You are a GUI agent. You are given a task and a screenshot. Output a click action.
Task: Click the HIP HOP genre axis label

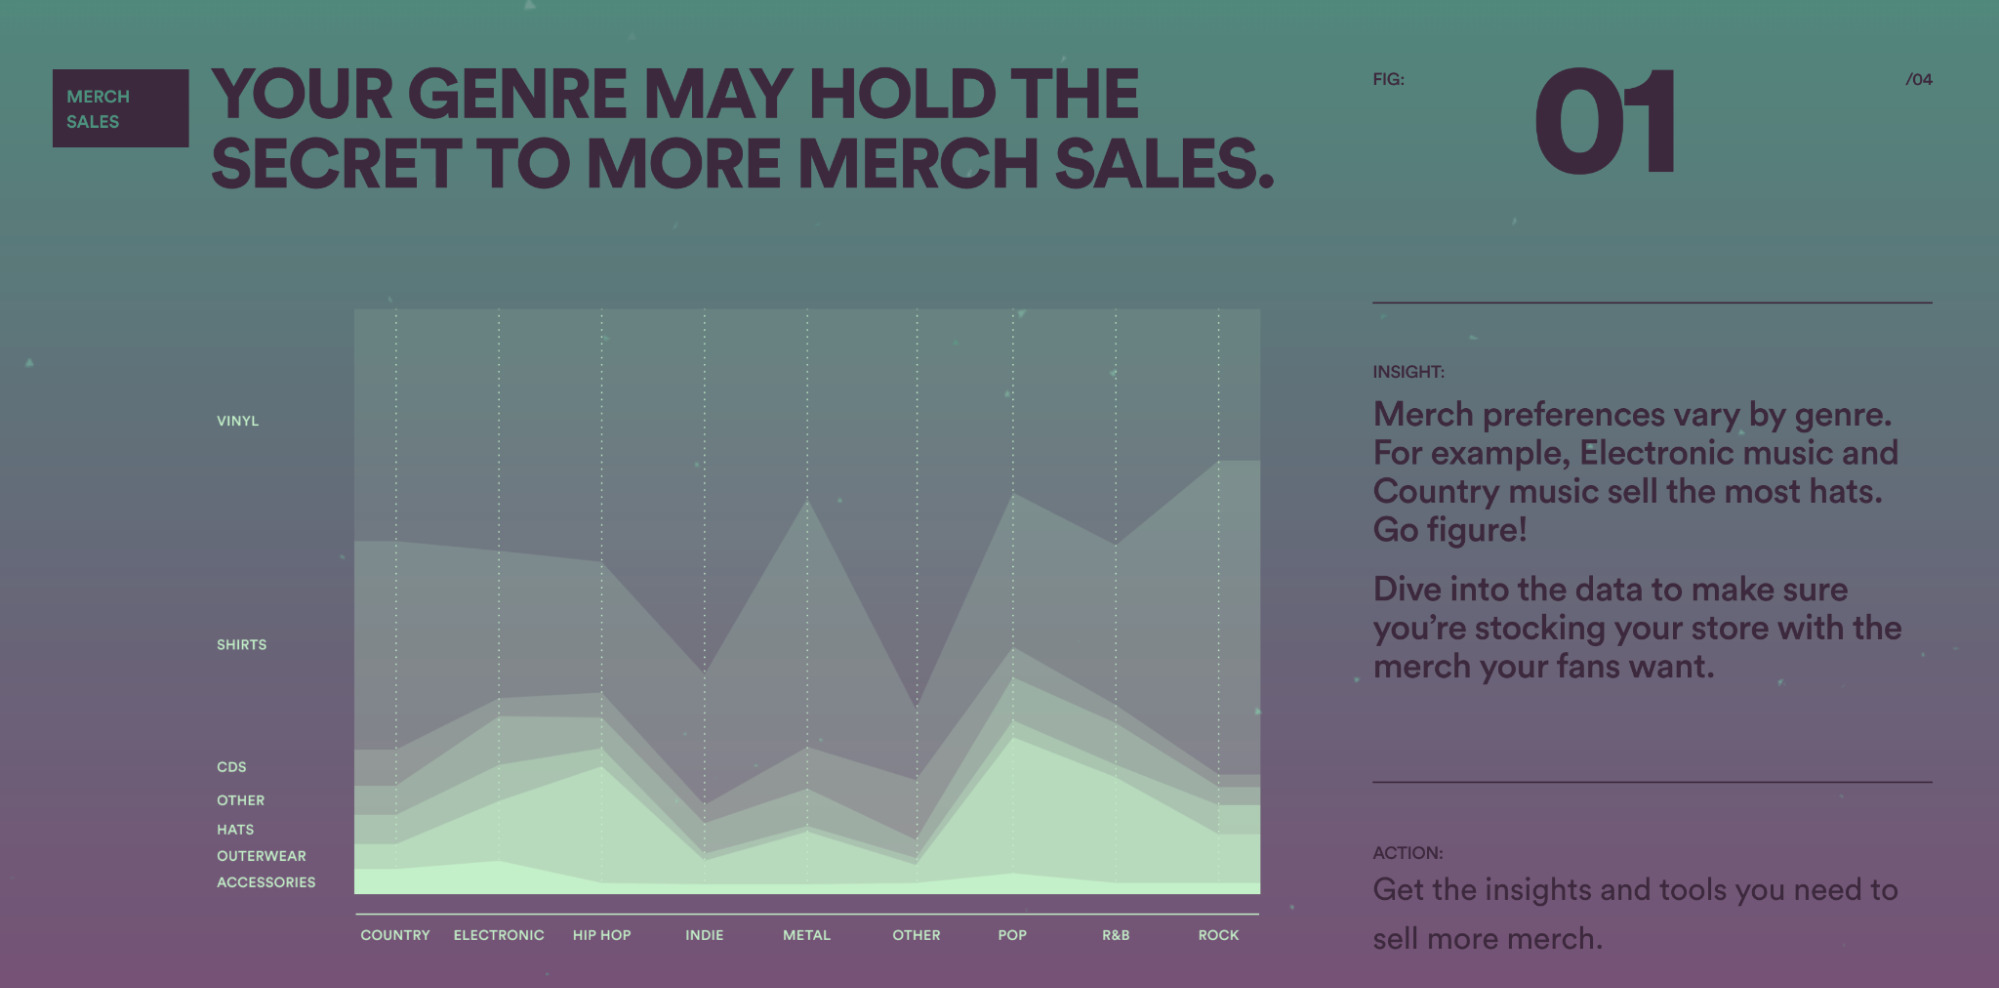coord(602,935)
